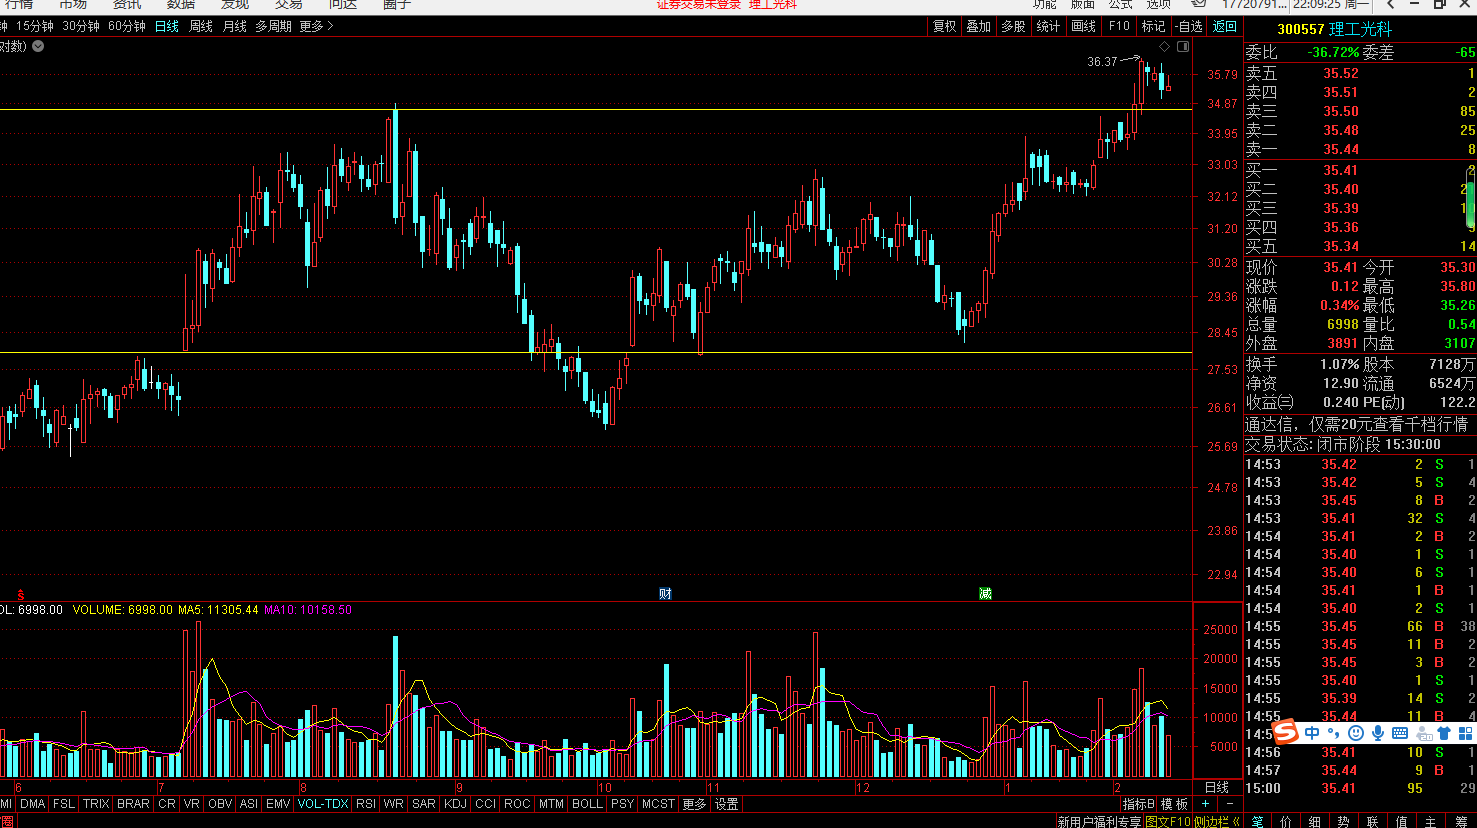Open 多股 multi-stock view

click(x=1014, y=26)
